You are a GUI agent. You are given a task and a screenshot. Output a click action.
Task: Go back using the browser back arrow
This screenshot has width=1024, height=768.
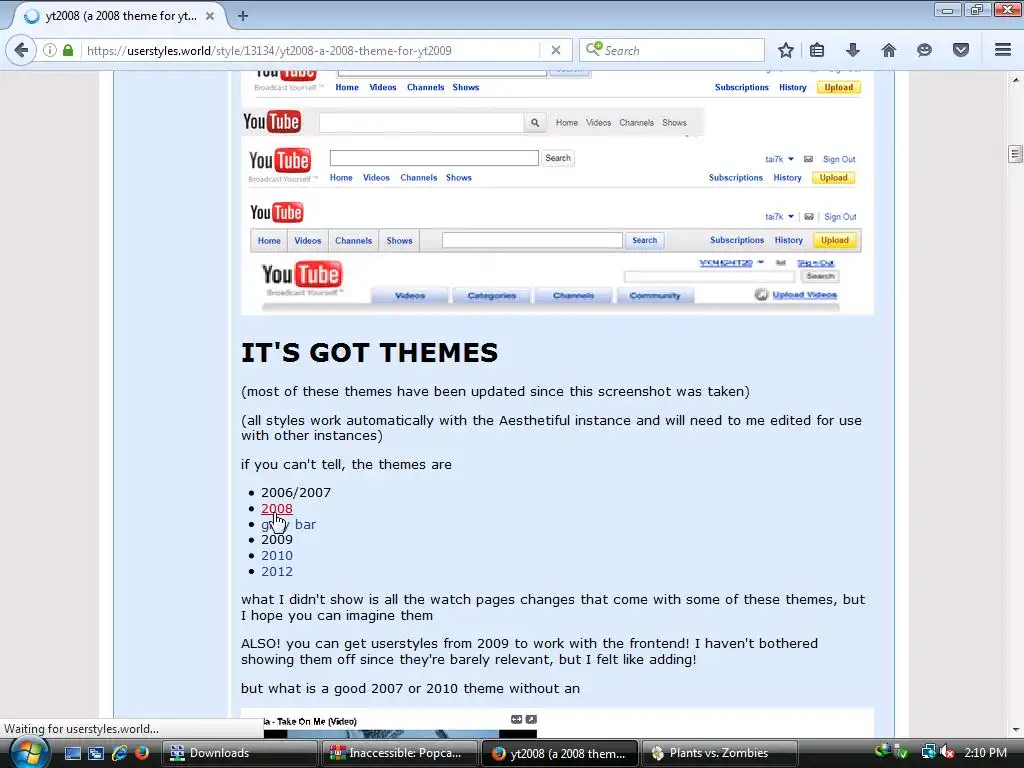pyautogui.click(x=21, y=50)
